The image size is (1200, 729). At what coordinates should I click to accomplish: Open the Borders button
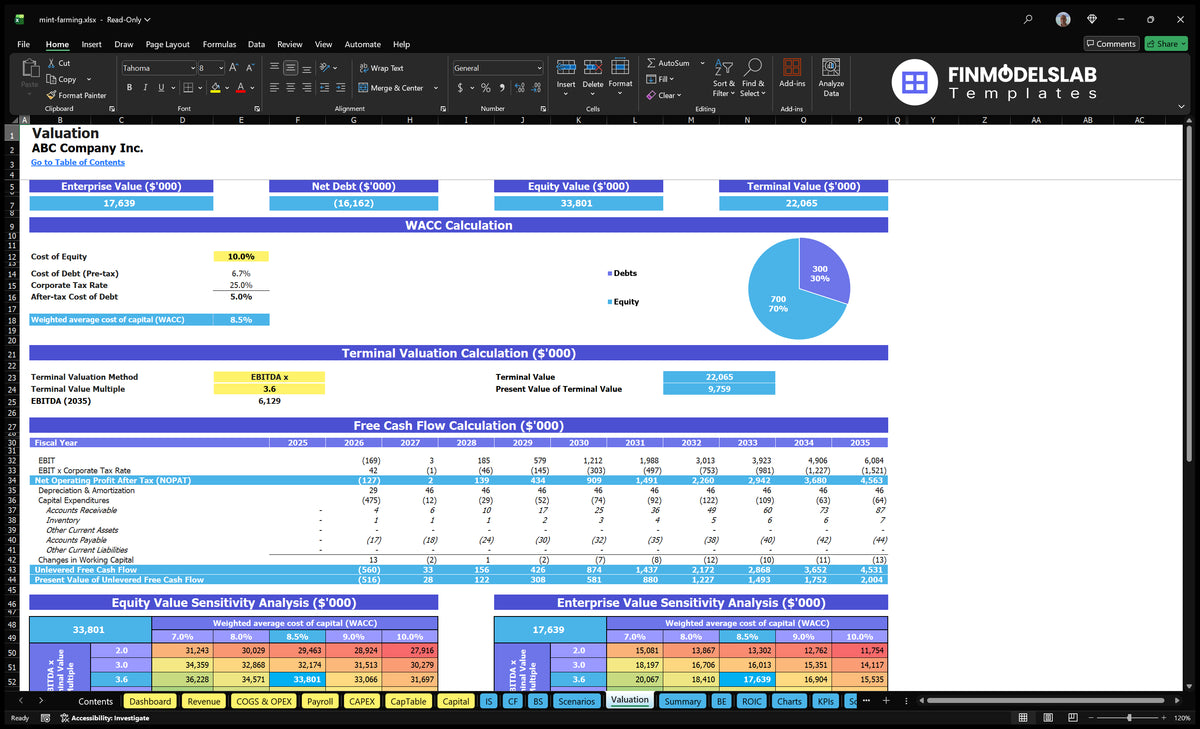[186, 88]
